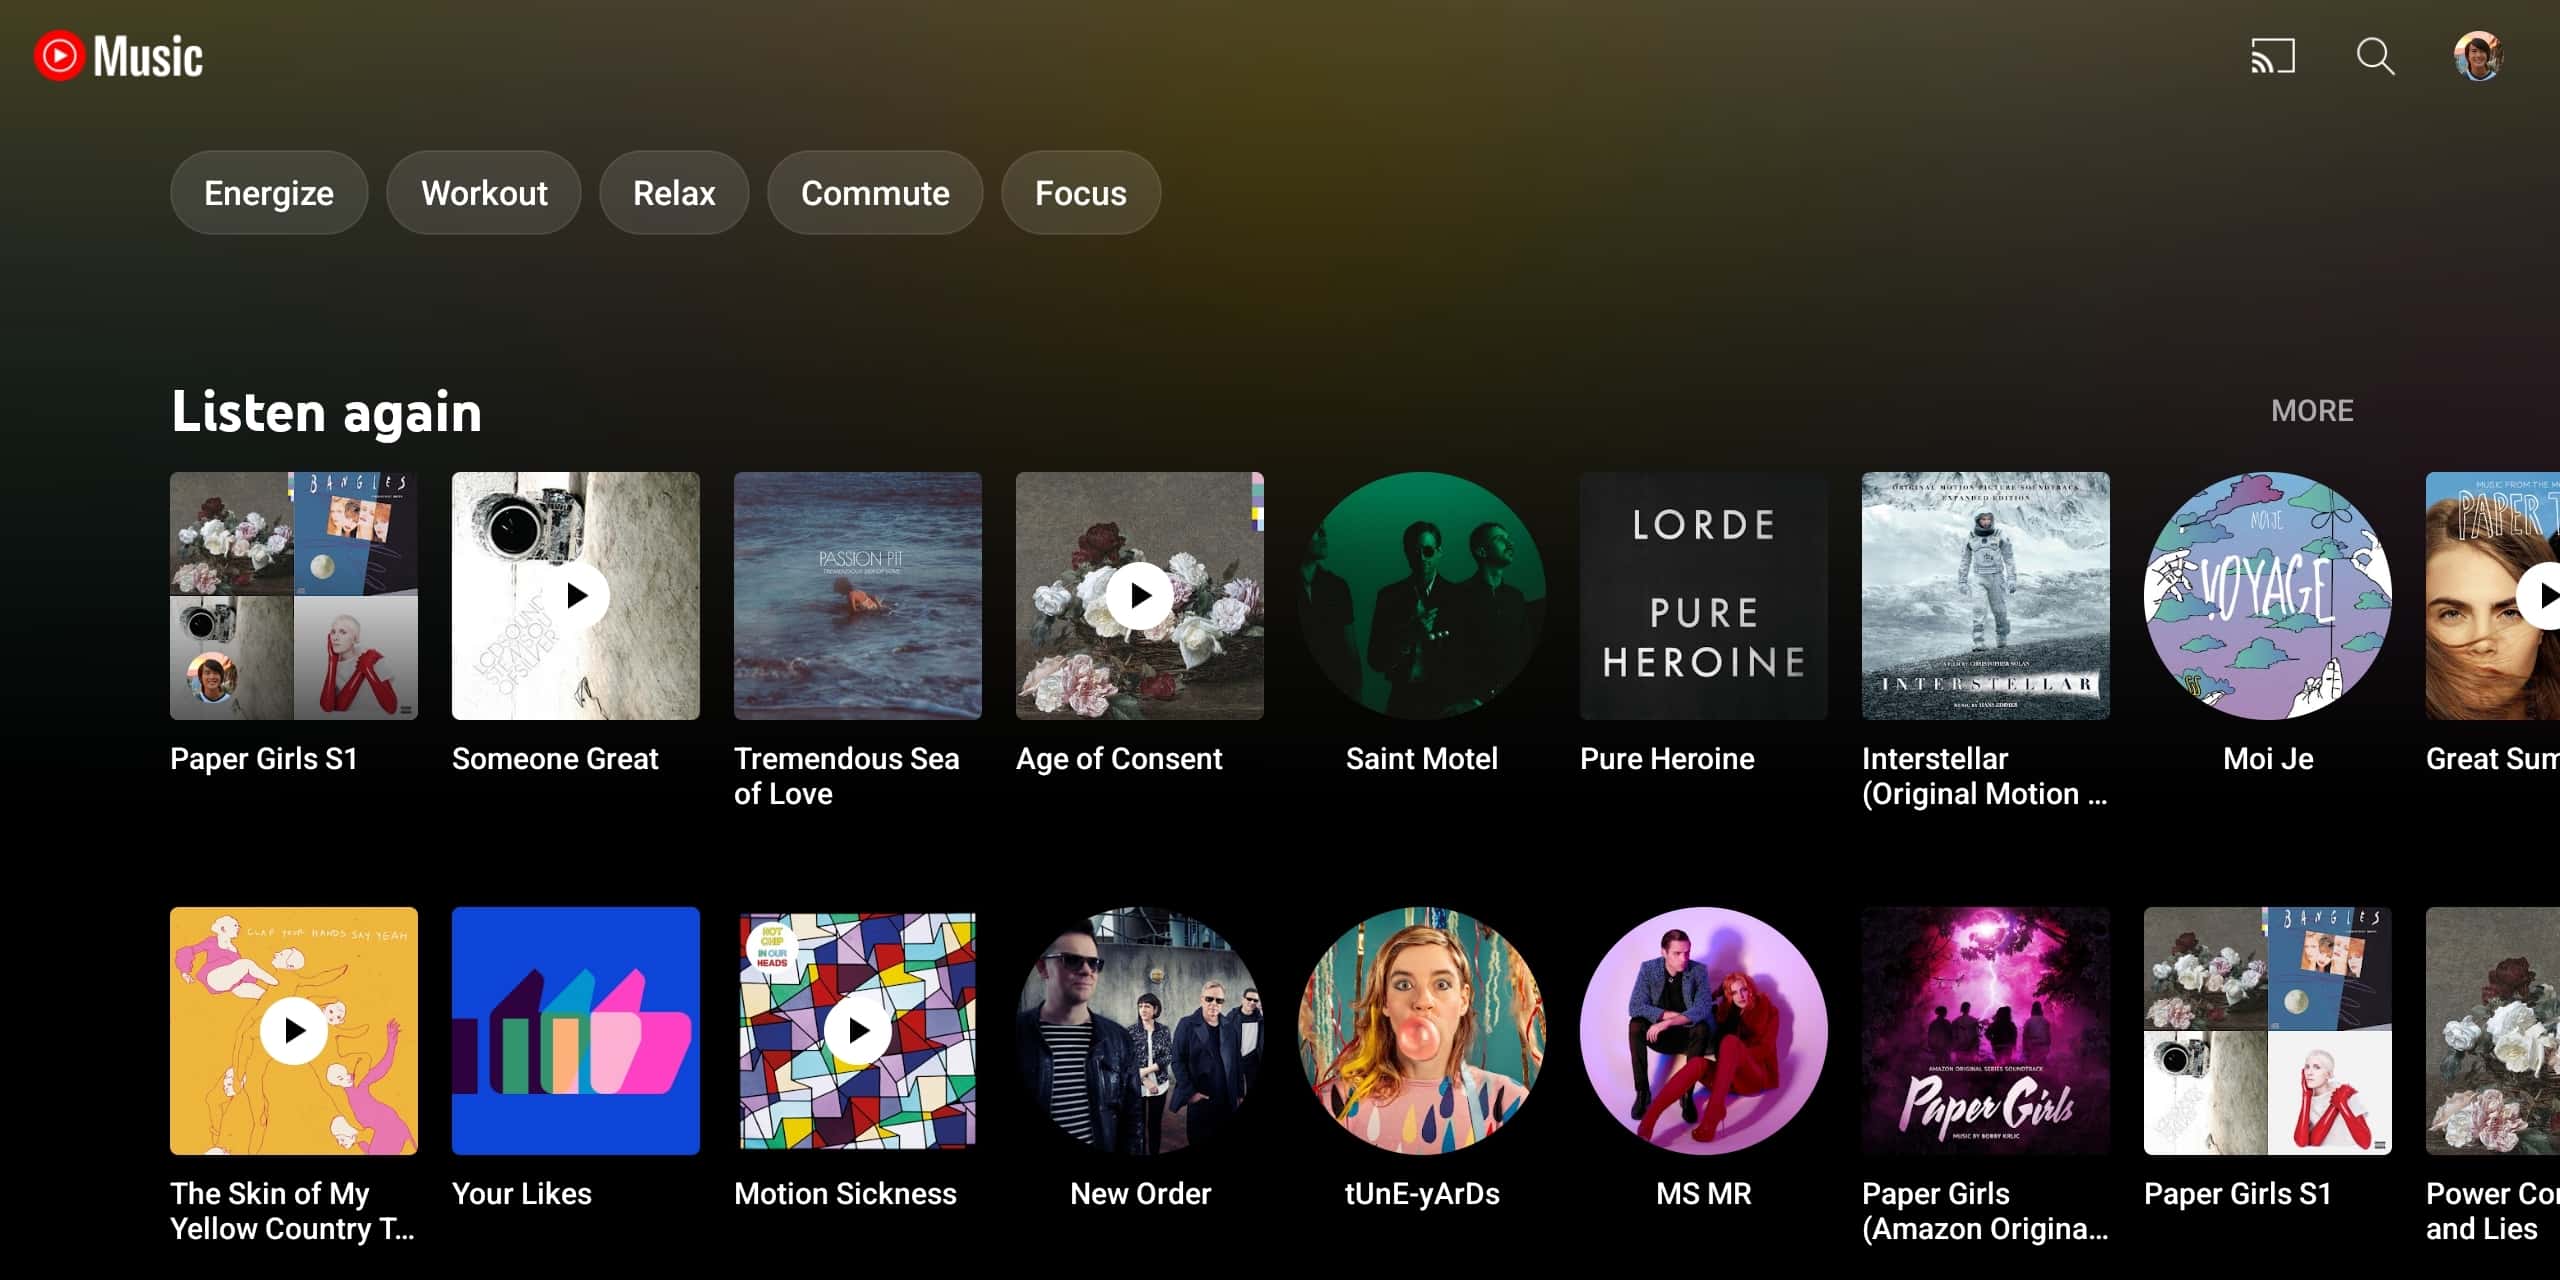Pick the Commute mood chip

pos(875,193)
